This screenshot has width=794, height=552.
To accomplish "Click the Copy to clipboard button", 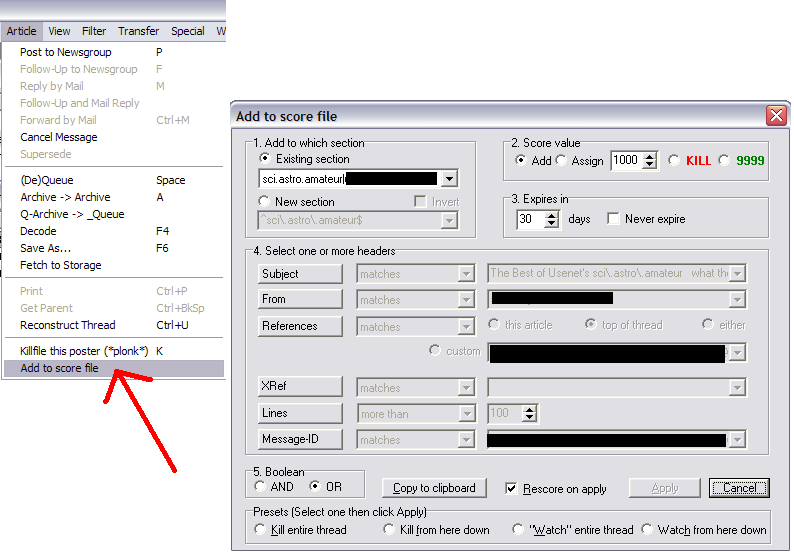I will pos(434,488).
